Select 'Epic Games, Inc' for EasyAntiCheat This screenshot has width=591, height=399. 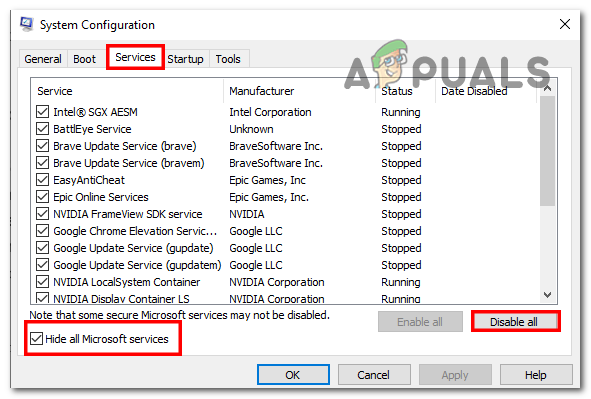[x=267, y=180]
